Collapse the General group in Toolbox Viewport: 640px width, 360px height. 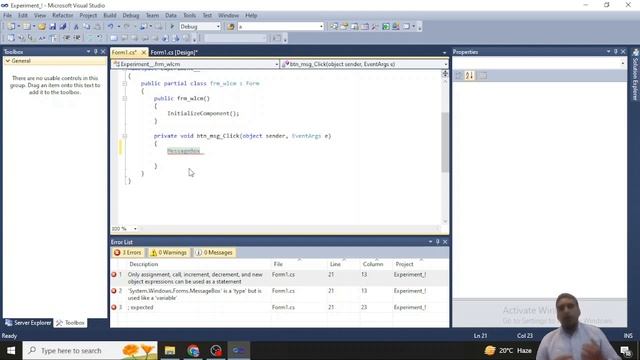pyautogui.click(x=7, y=61)
